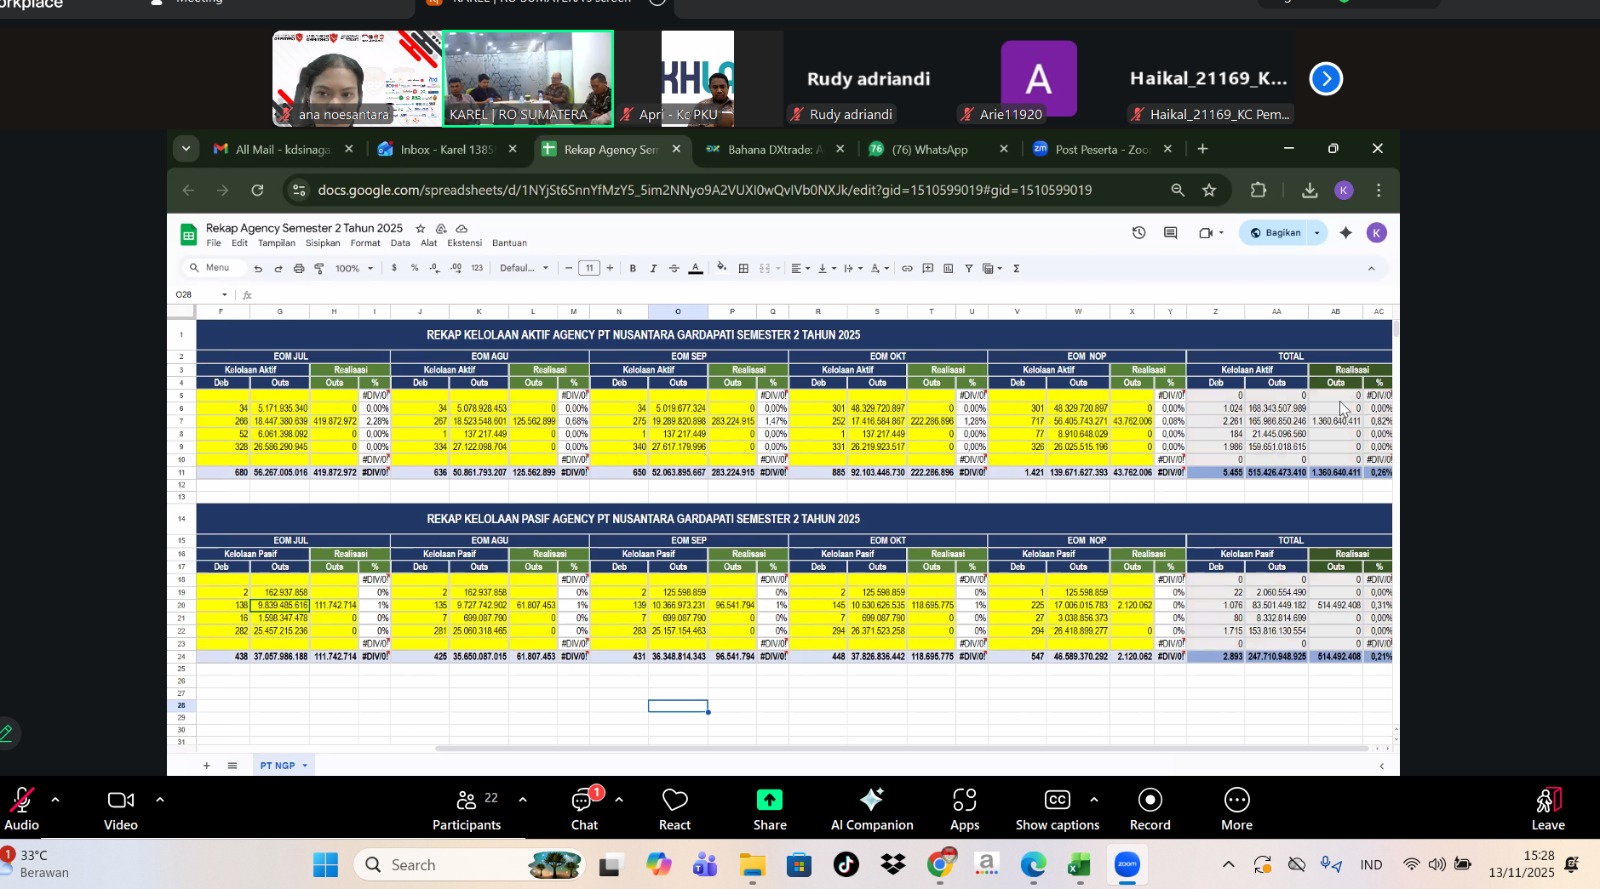
Task: Show the next participants with the blue arrow
Action: (1325, 79)
